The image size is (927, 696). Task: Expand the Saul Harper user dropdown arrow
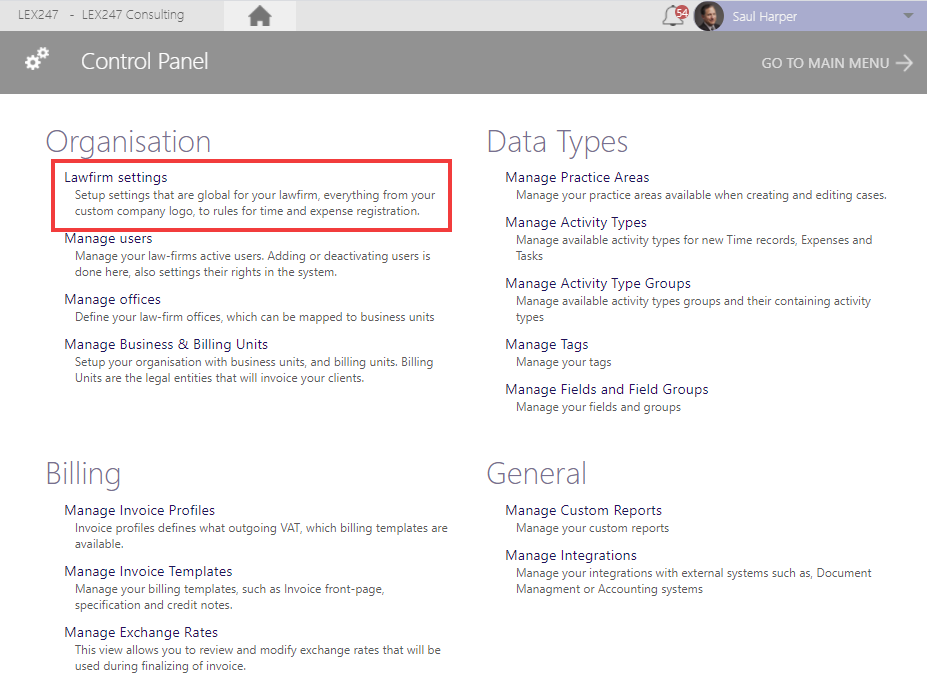pyautogui.click(x=908, y=16)
